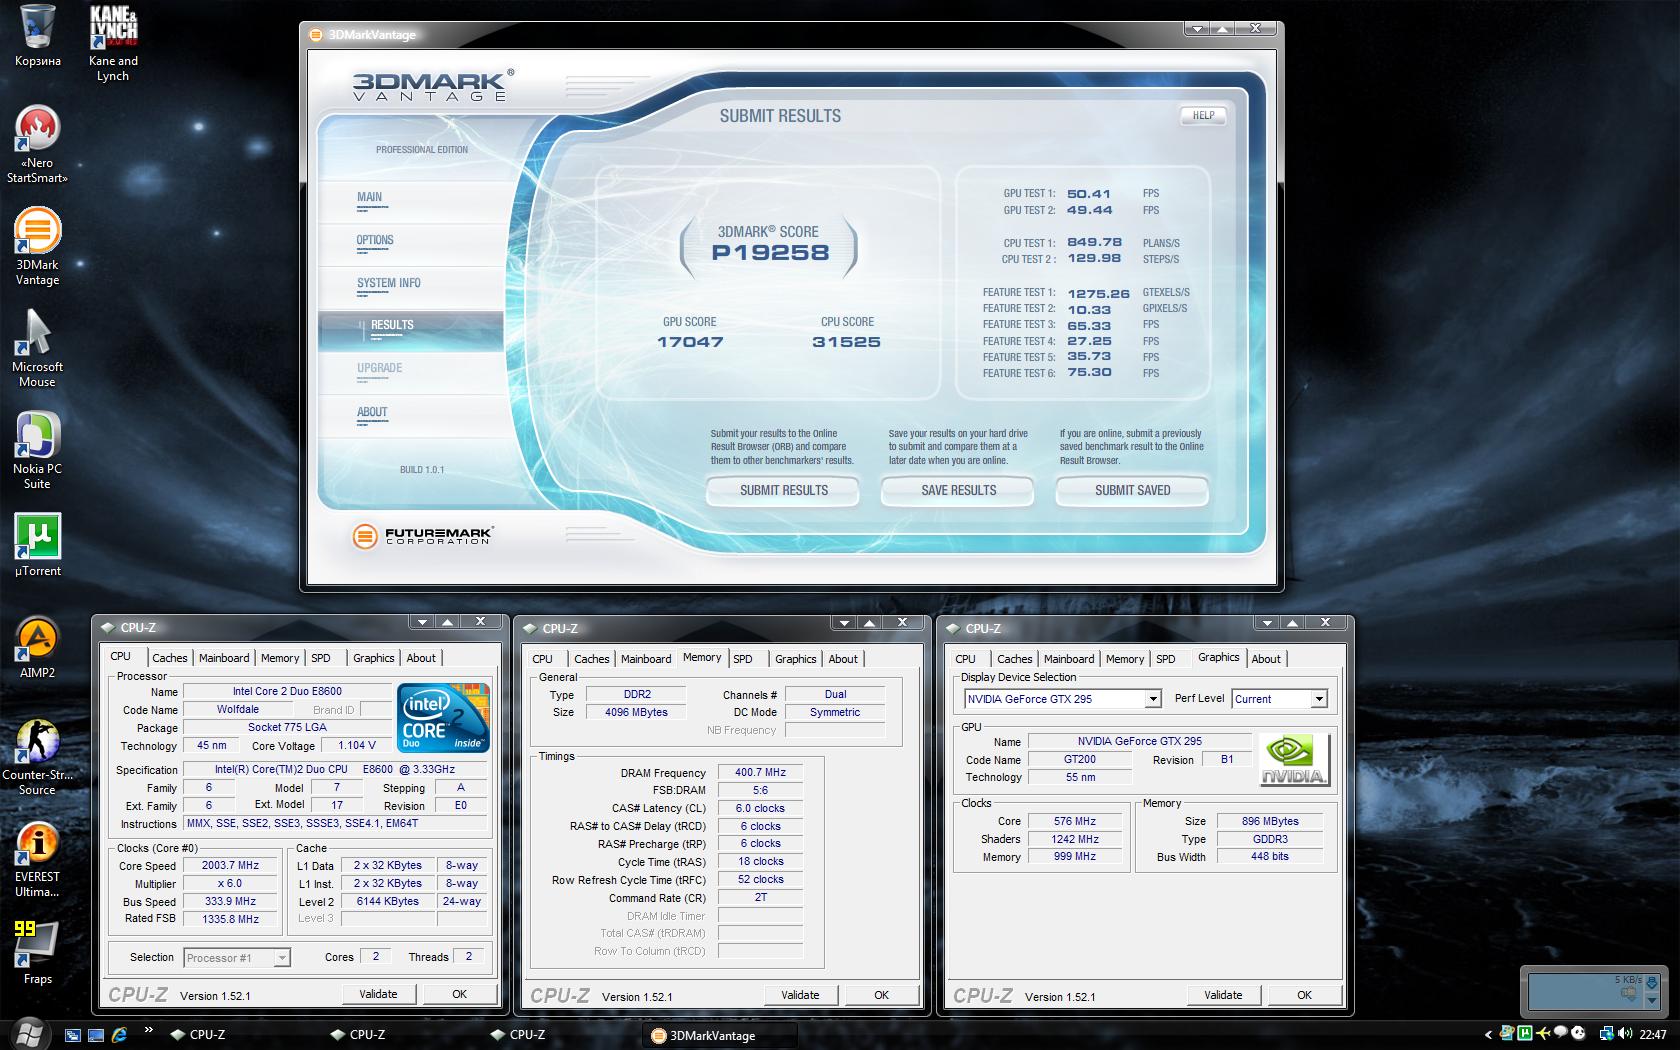Screen dimensions: 1680x1050
Task: Launch Kane and Lynch desktop shortcut
Action: coord(113,44)
